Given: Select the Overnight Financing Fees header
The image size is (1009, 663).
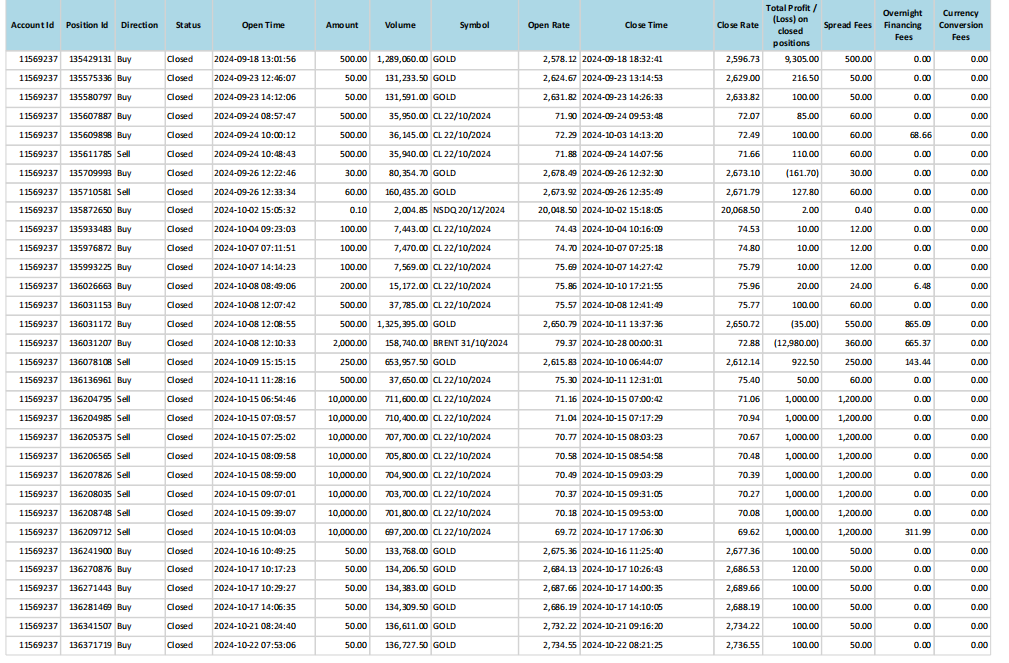Looking at the screenshot, I should [903, 25].
